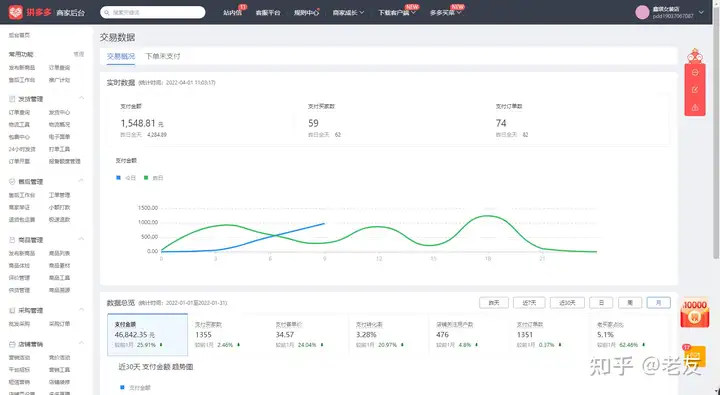Click the 商品管理 section icon

12,240
